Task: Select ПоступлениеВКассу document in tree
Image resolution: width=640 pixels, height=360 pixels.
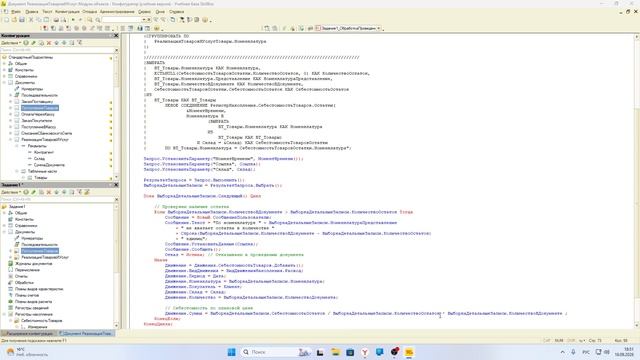Action: [38, 127]
